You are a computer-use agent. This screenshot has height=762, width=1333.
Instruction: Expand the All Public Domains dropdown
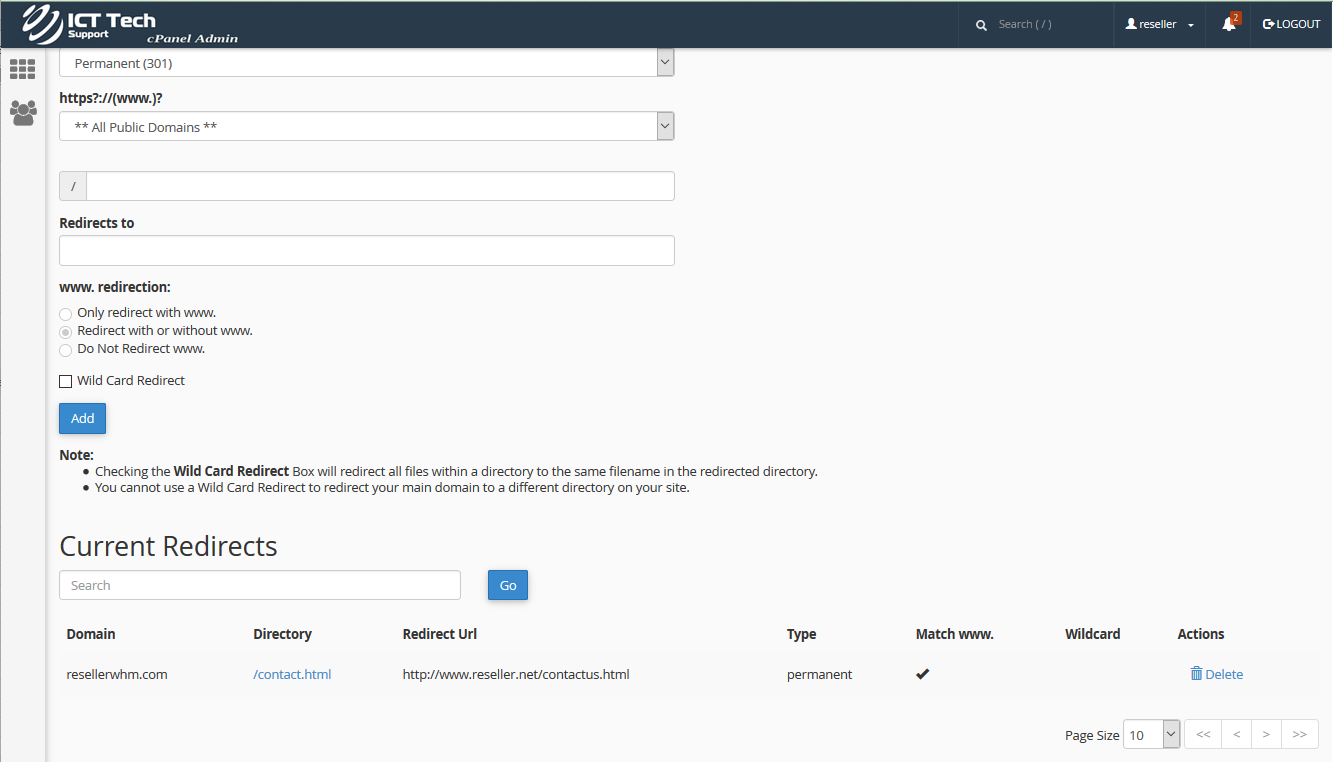pos(366,127)
